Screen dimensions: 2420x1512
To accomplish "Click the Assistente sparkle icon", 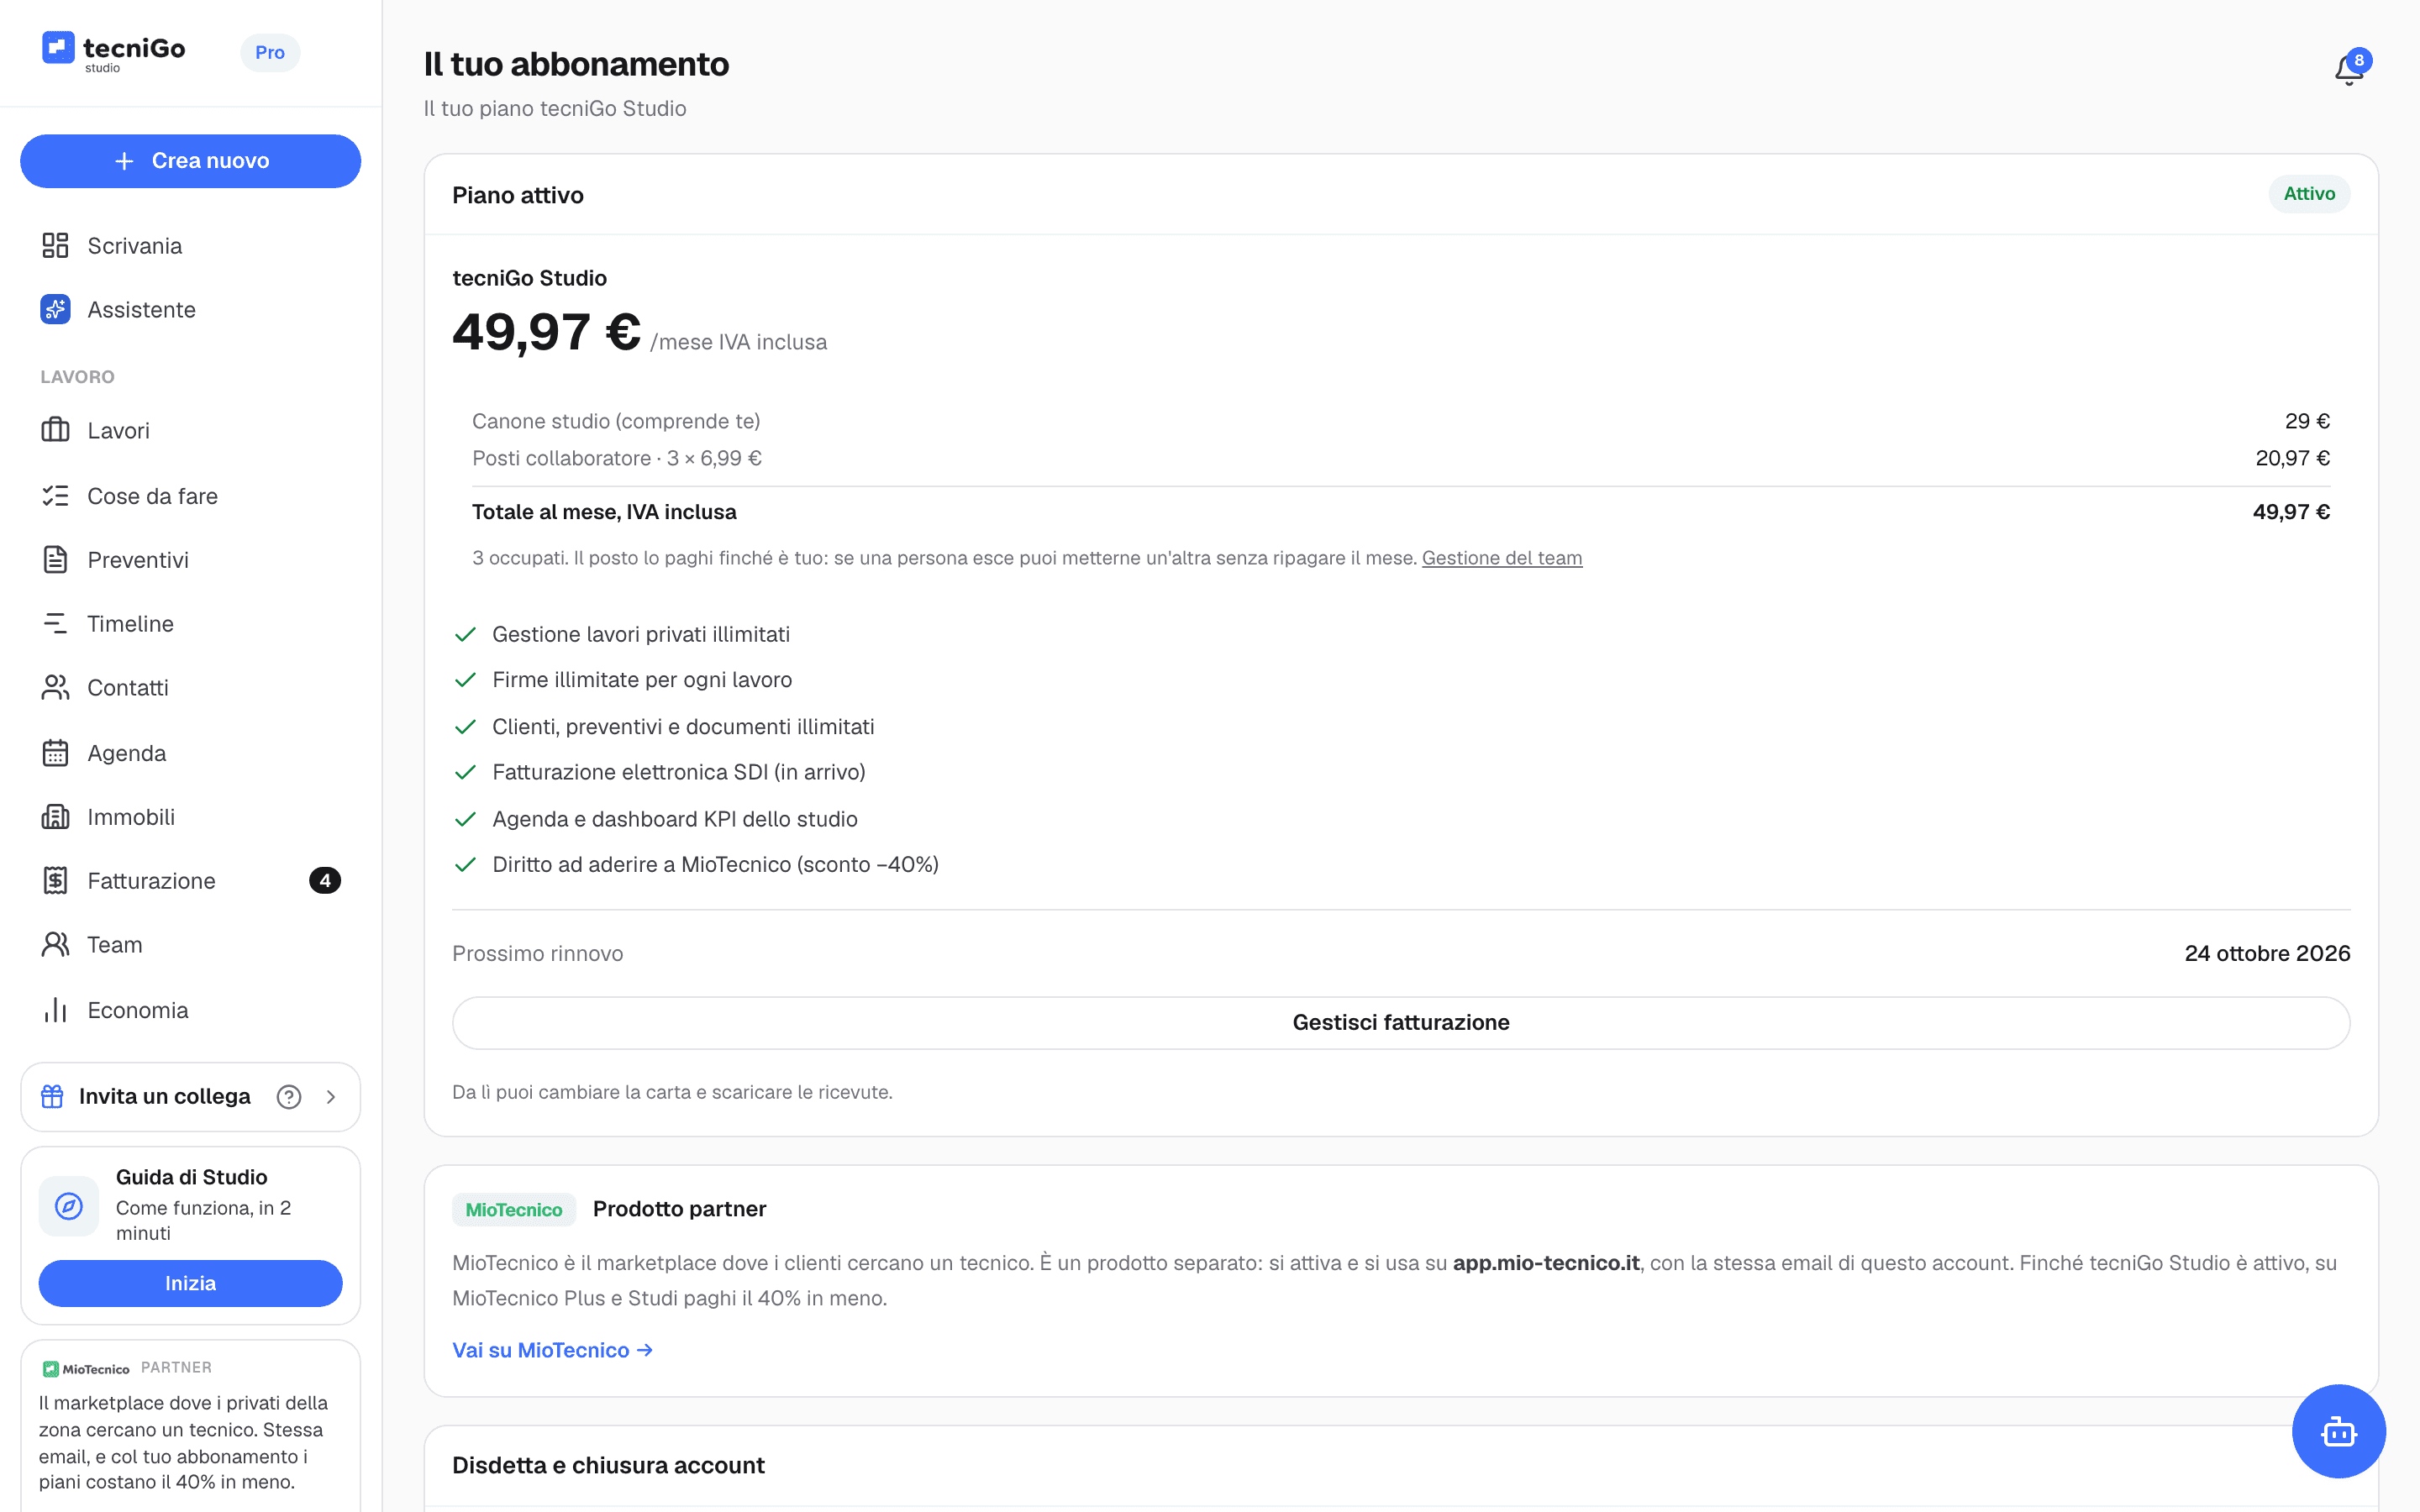I will (55, 310).
